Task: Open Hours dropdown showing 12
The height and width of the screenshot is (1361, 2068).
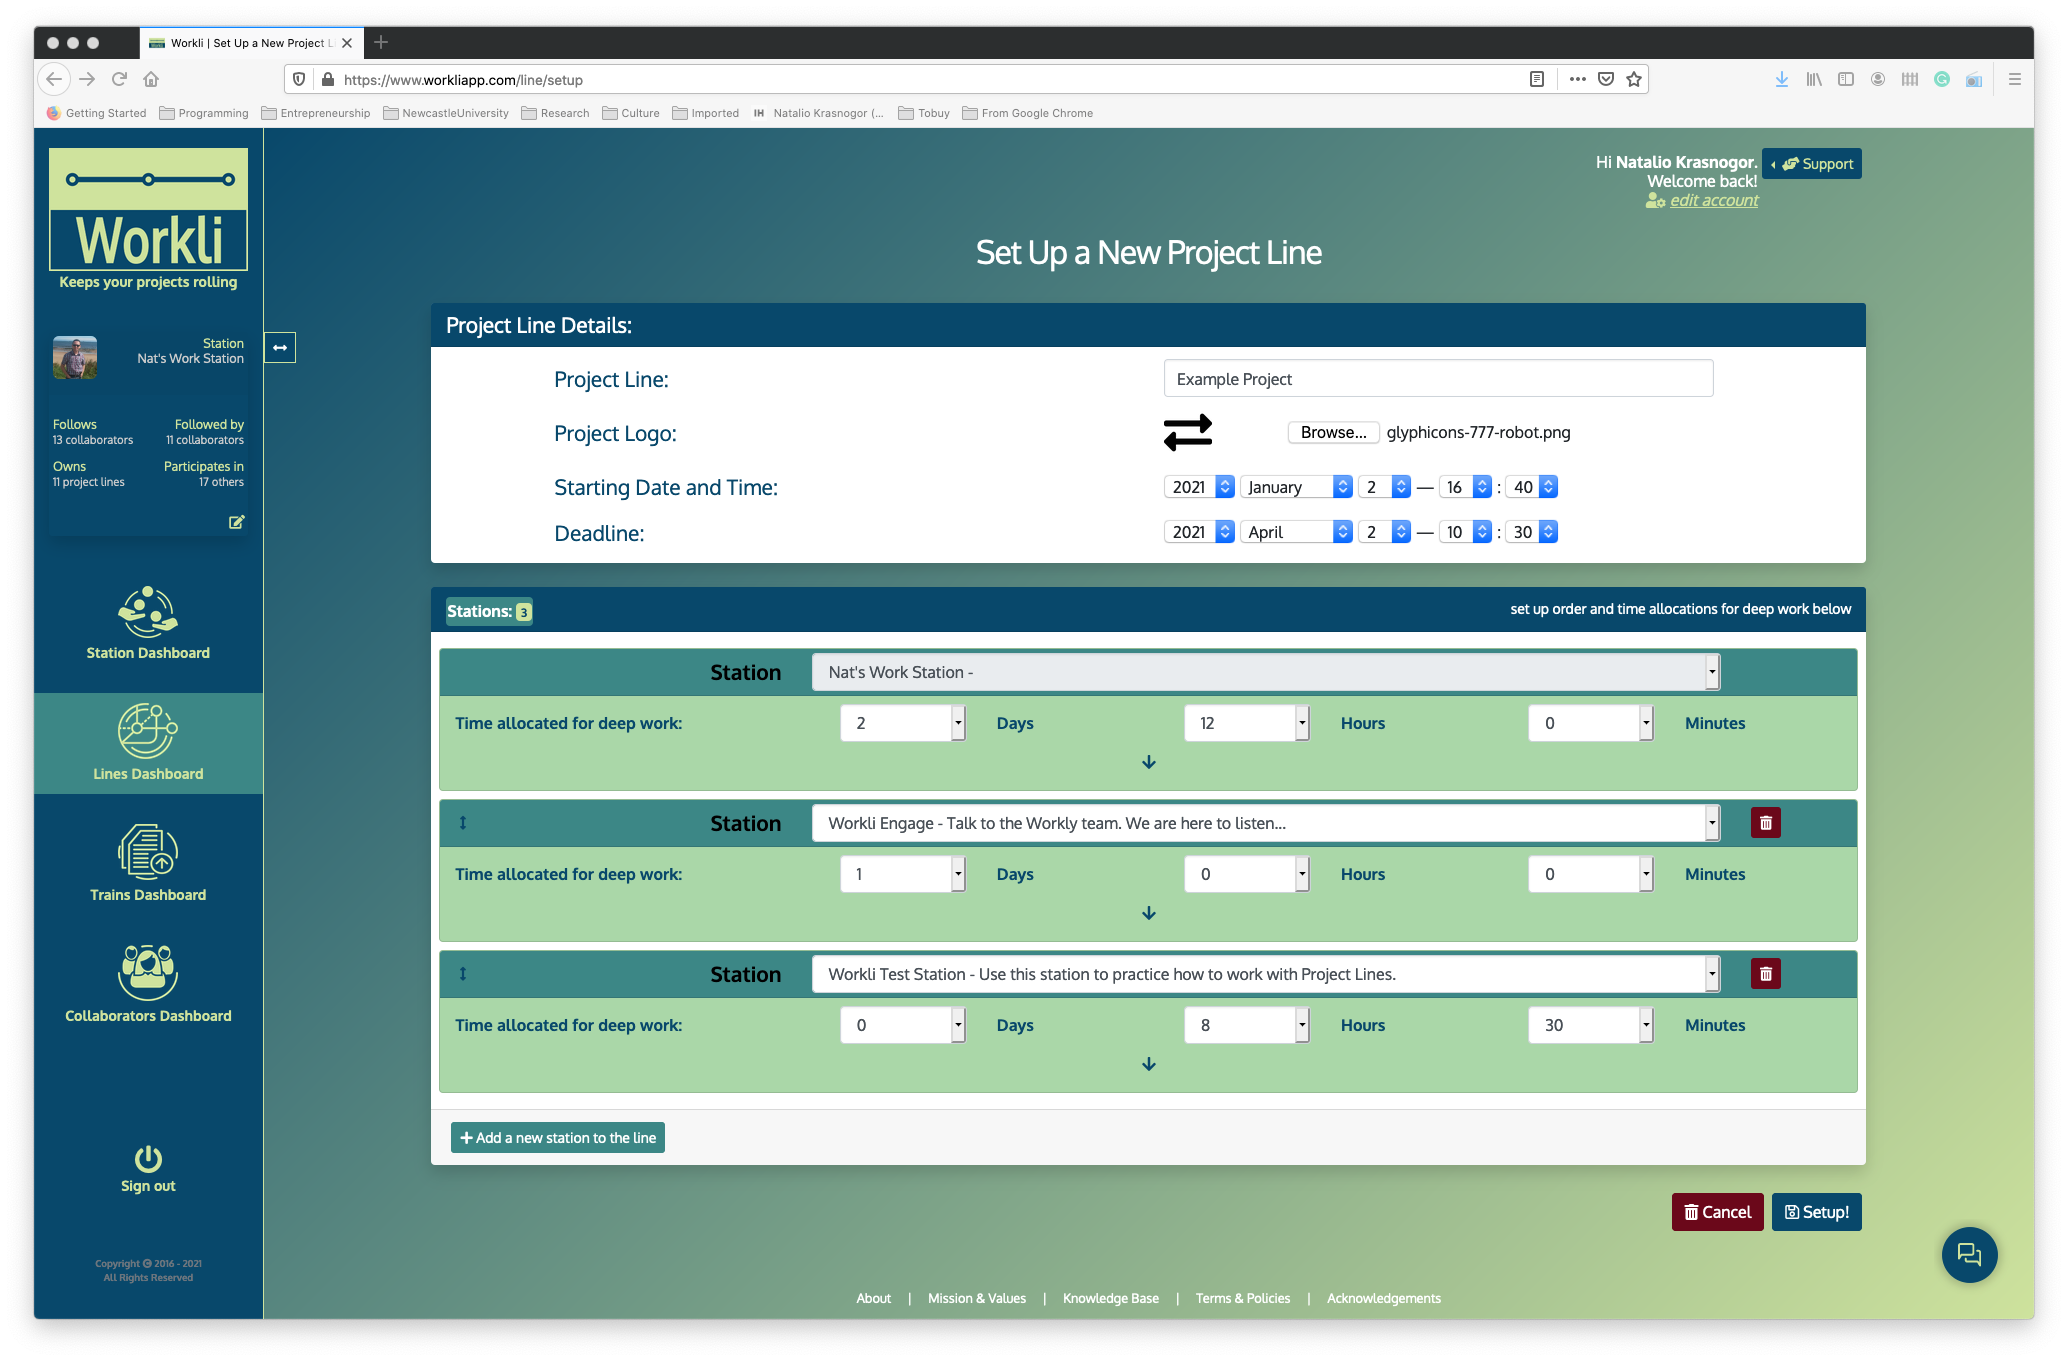Action: point(1246,723)
